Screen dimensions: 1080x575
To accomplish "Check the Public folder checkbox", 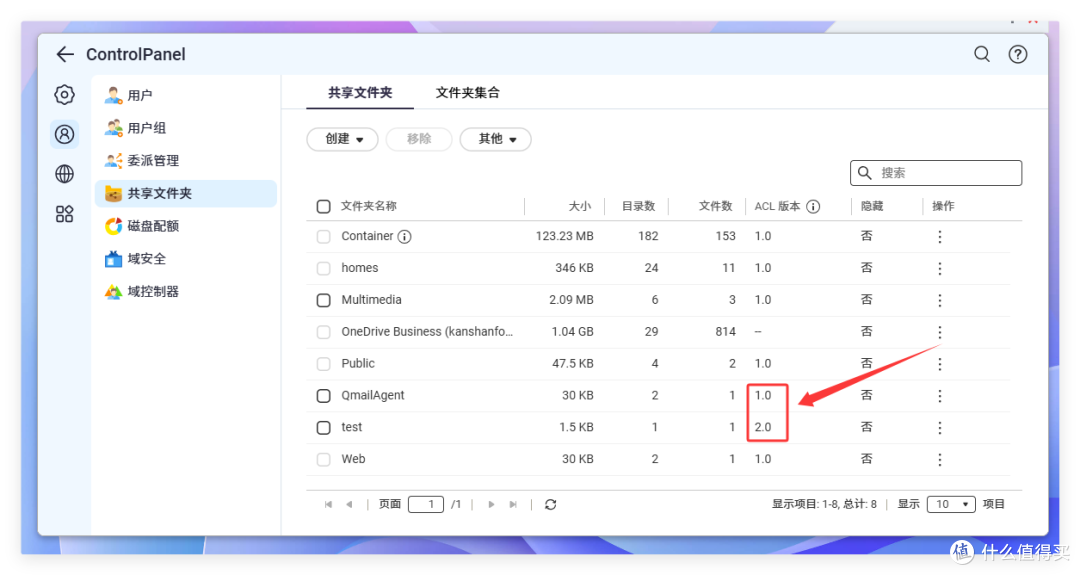I will tap(323, 364).
